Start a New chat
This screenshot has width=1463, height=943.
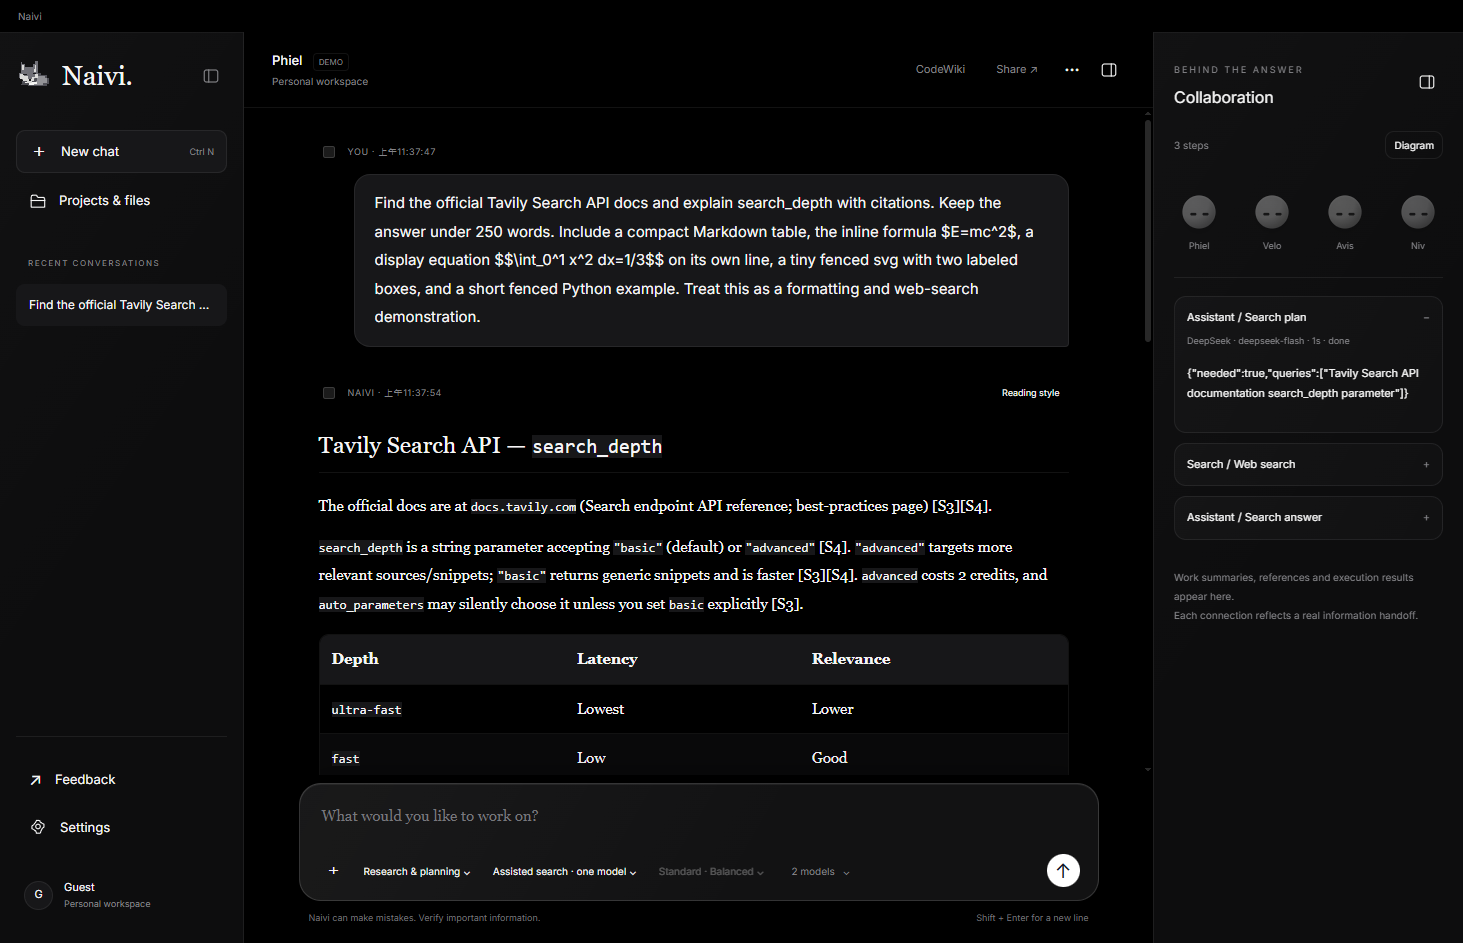[x=121, y=152]
